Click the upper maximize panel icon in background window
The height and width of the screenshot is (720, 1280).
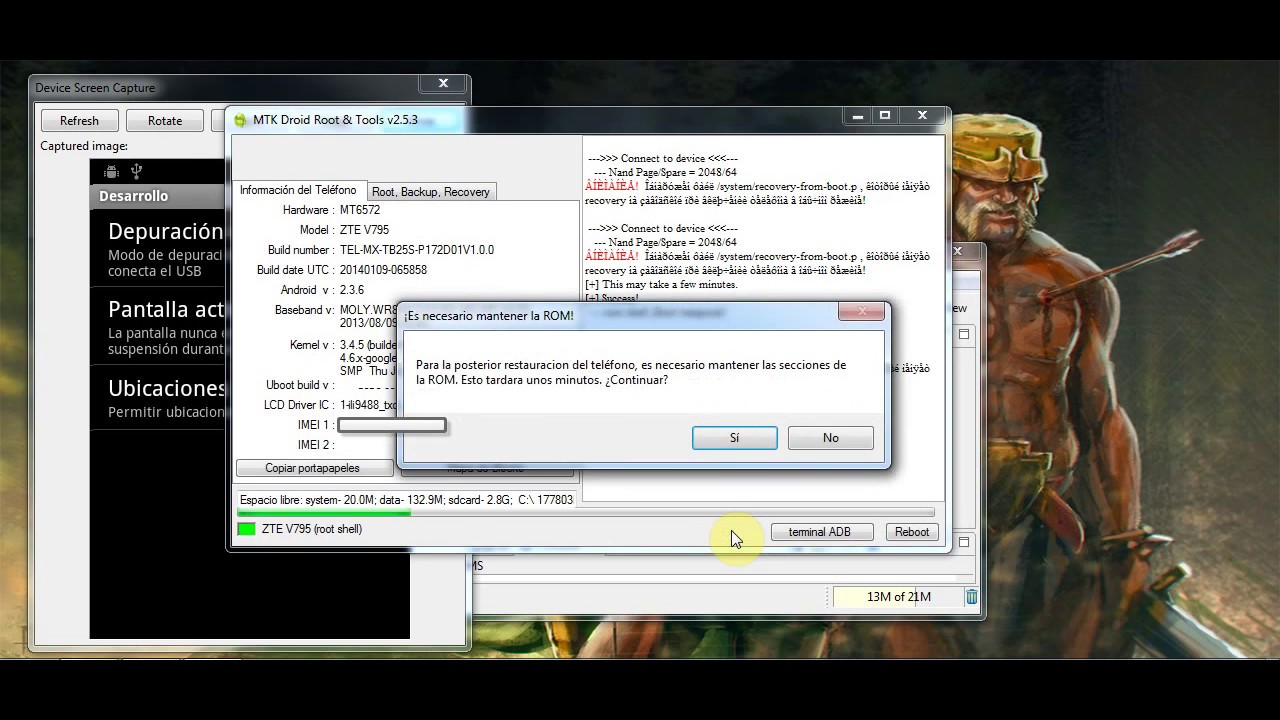pyautogui.click(x=964, y=334)
